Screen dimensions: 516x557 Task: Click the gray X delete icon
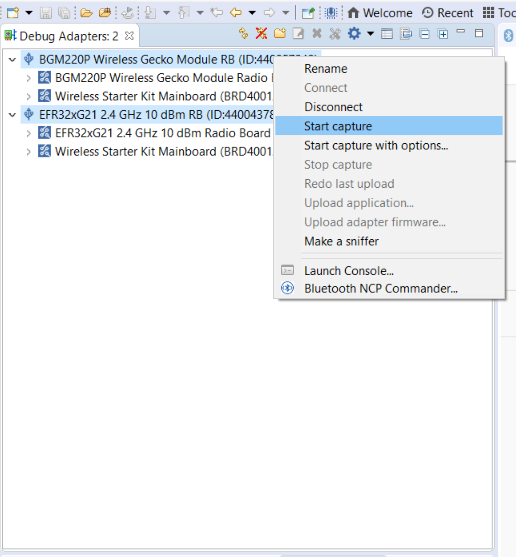pos(317,33)
